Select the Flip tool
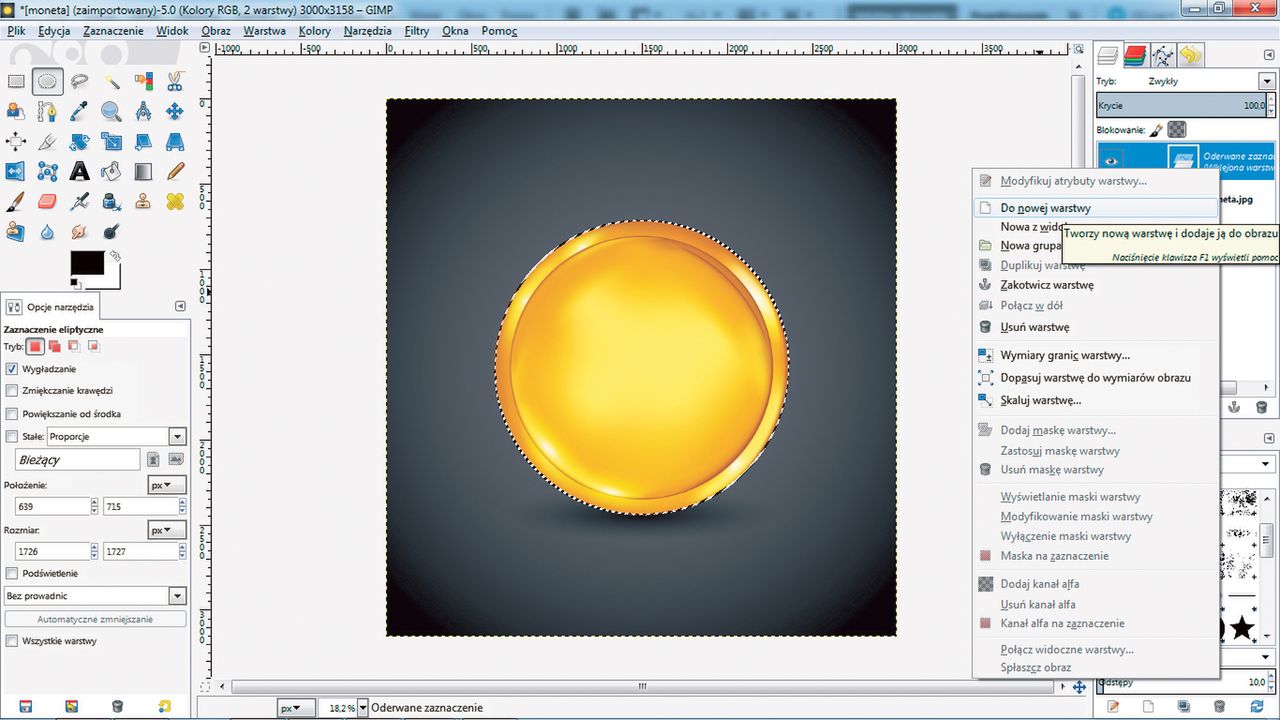1280x720 pixels. tap(16, 172)
